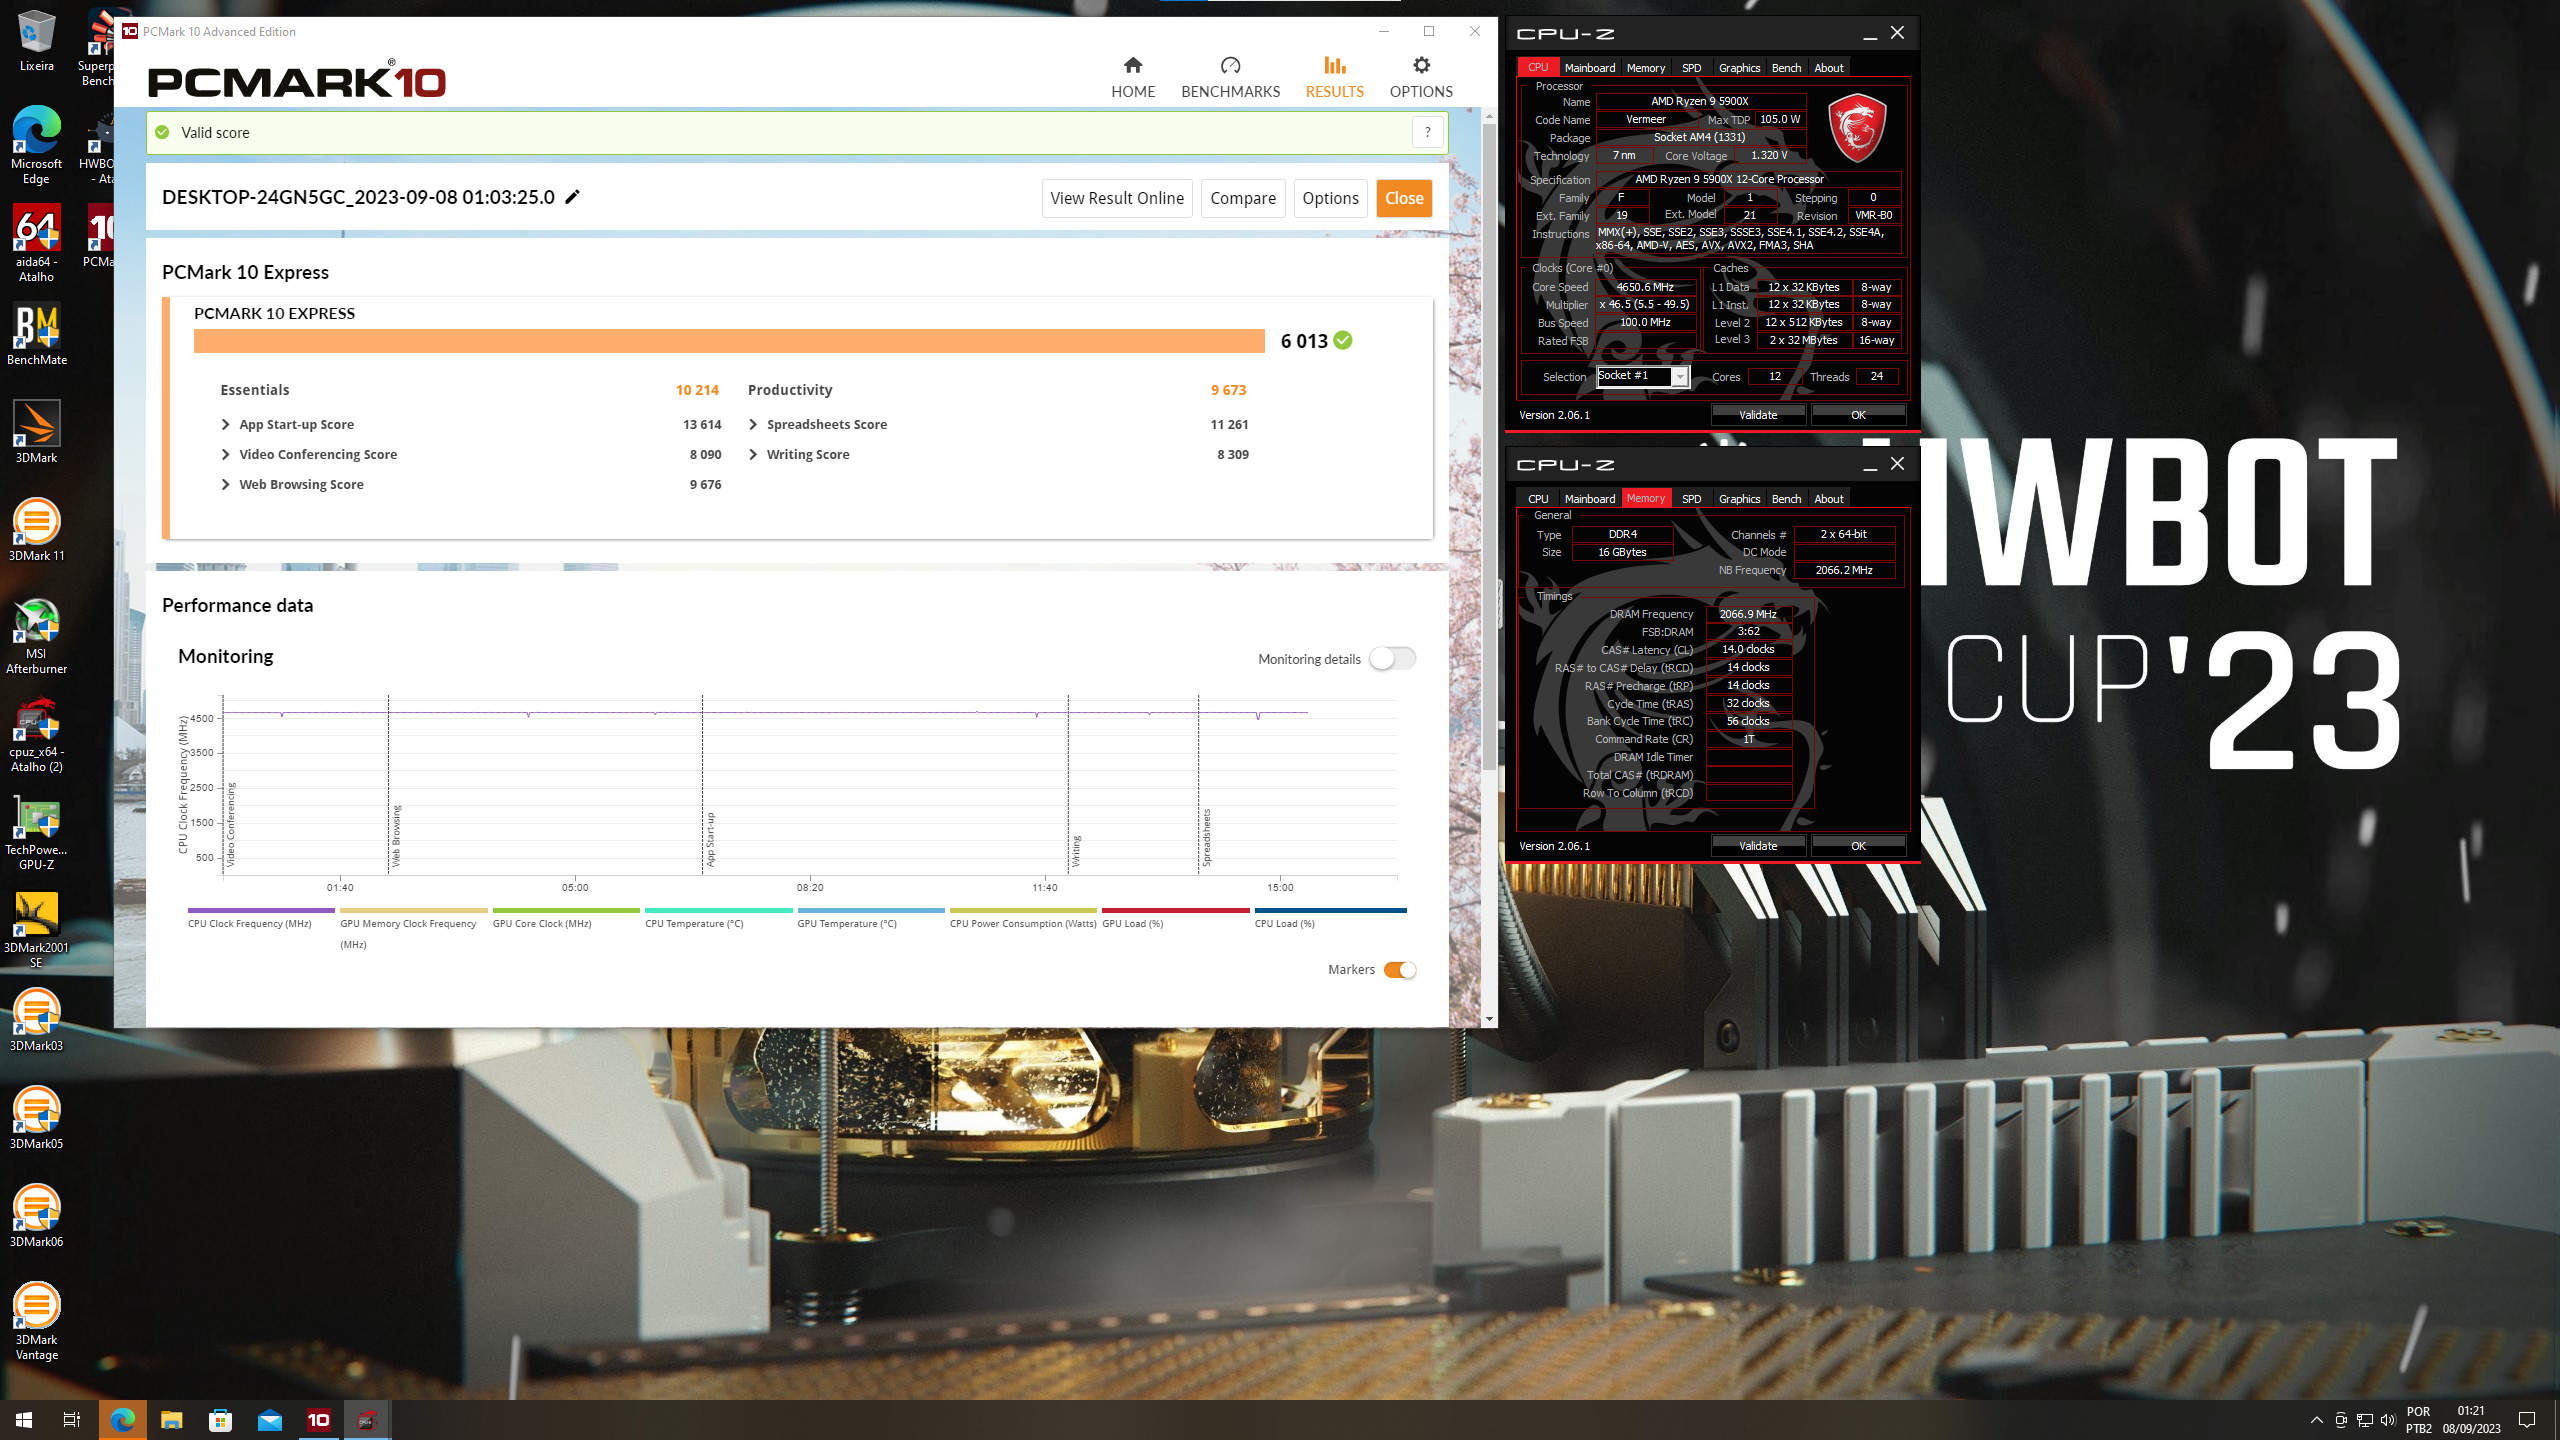
Task: Switch to CPU tab in lower CPU-Z window
Action: (1538, 499)
